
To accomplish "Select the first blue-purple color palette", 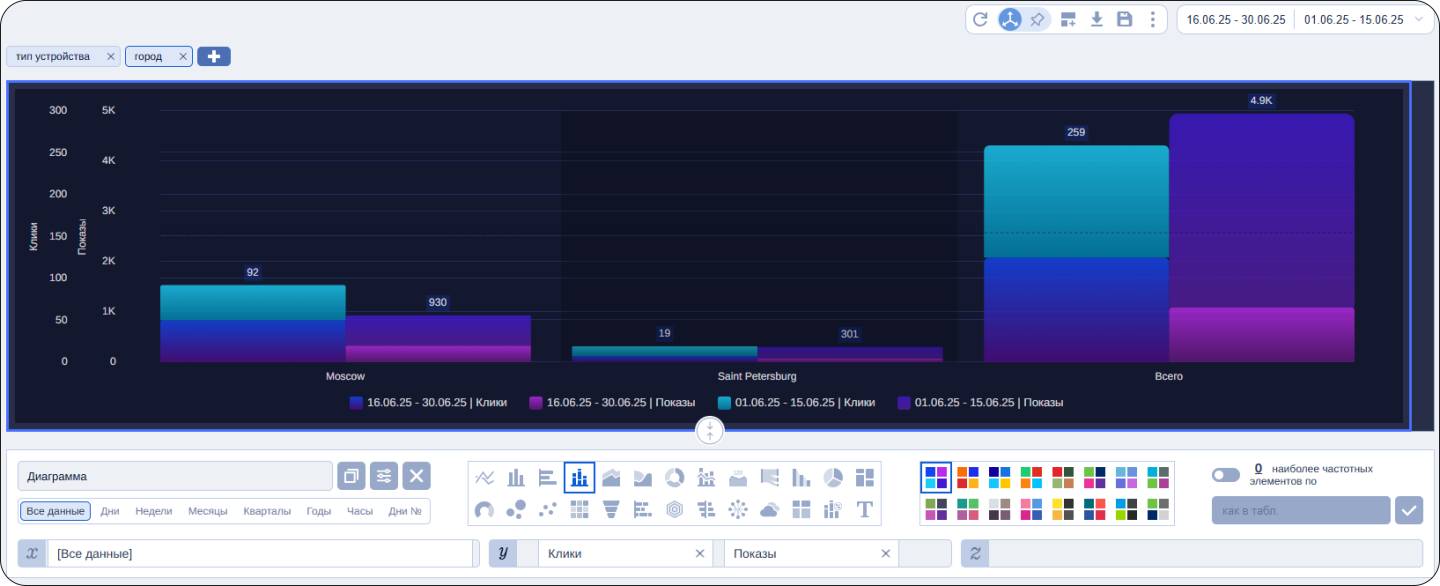I will pos(936,478).
